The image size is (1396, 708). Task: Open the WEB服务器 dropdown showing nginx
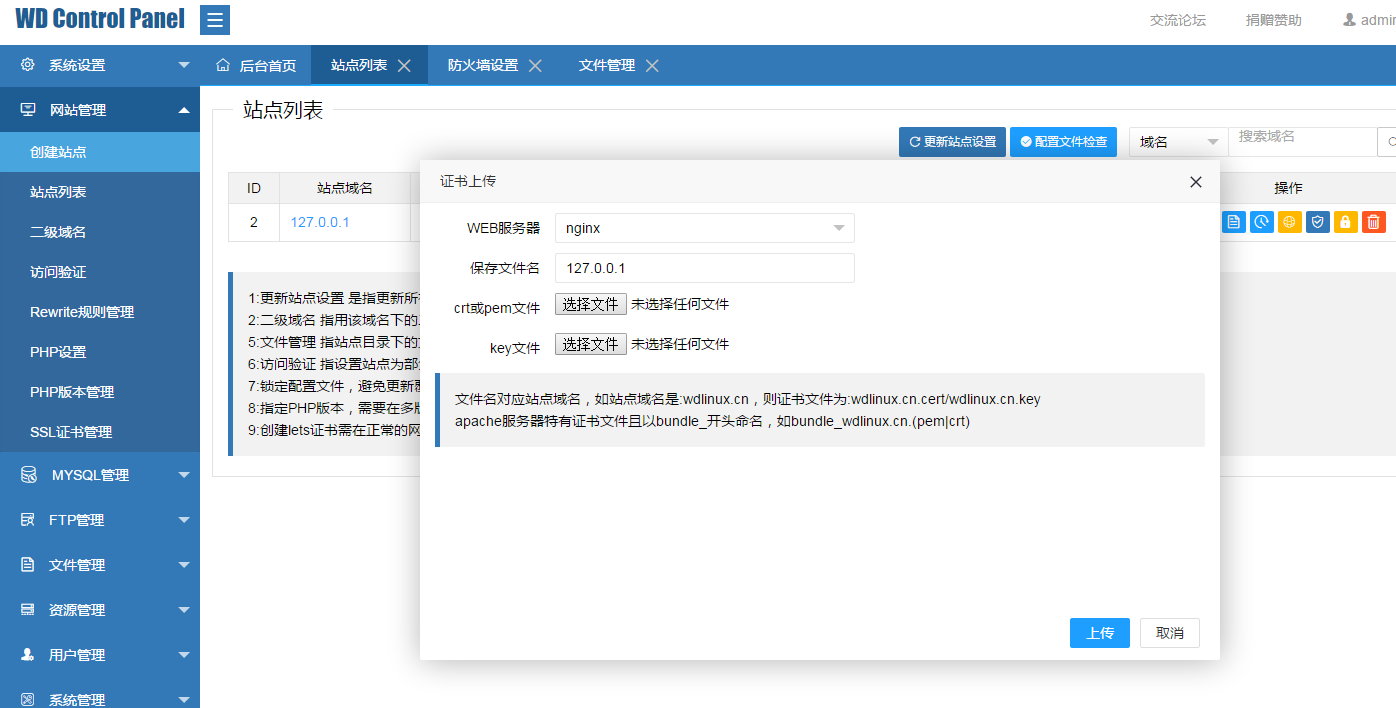[x=705, y=228]
